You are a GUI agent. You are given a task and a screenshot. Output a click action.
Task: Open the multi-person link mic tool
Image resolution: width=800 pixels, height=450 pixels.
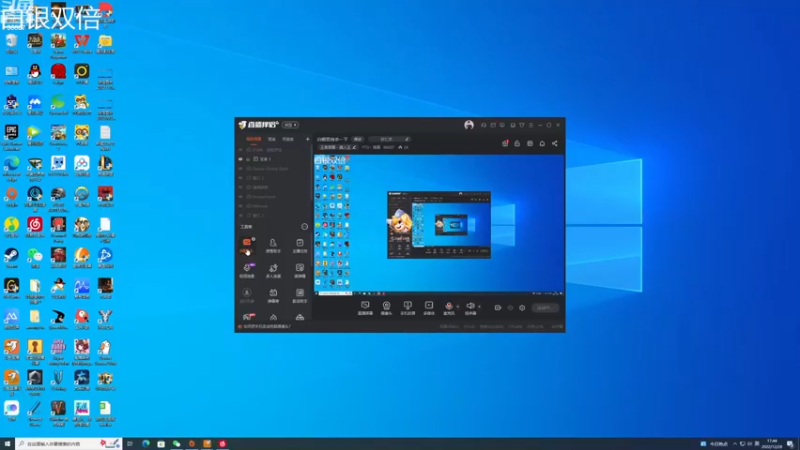tap(273, 270)
